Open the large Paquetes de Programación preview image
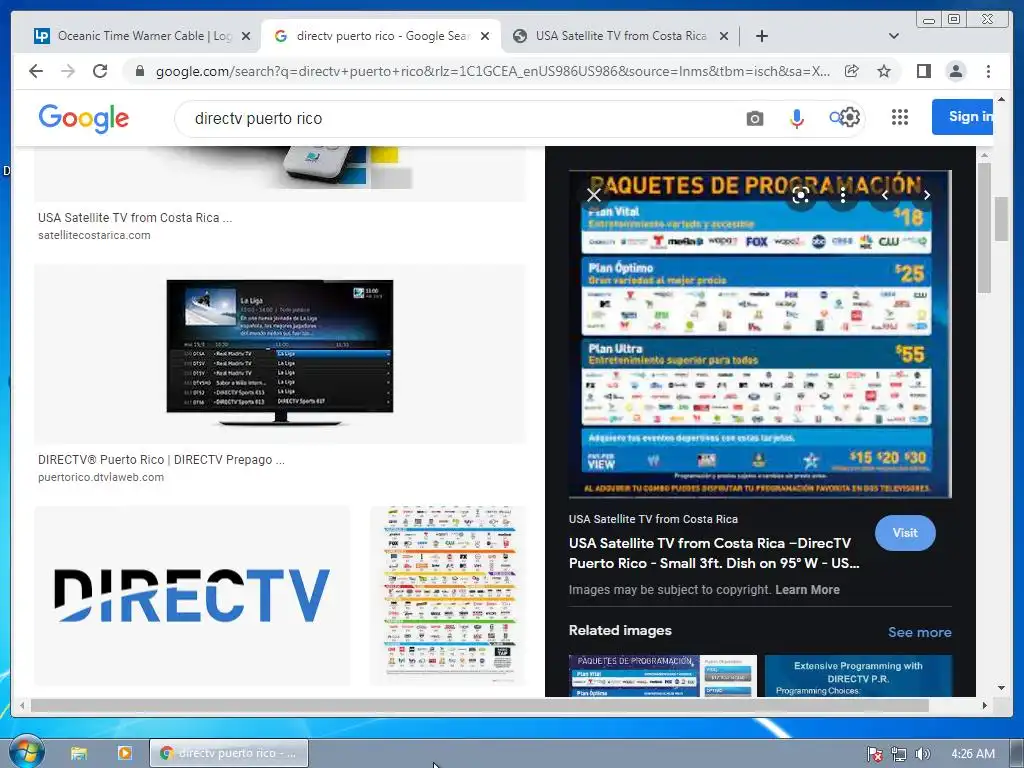This screenshot has width=1024, height=768. (760, 334)
